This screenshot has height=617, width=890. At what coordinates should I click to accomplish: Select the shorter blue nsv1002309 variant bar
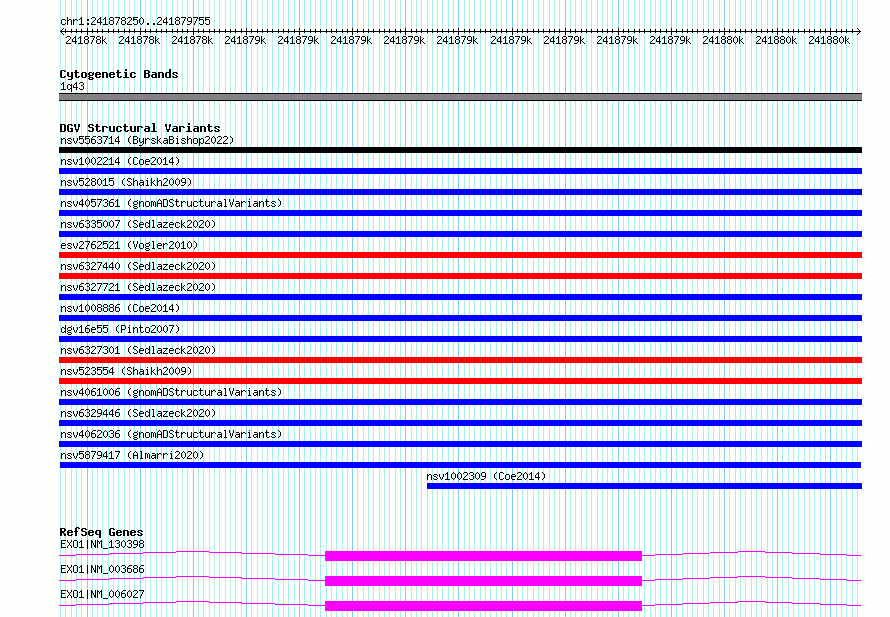pyautogui.click(x=644, y=486)
